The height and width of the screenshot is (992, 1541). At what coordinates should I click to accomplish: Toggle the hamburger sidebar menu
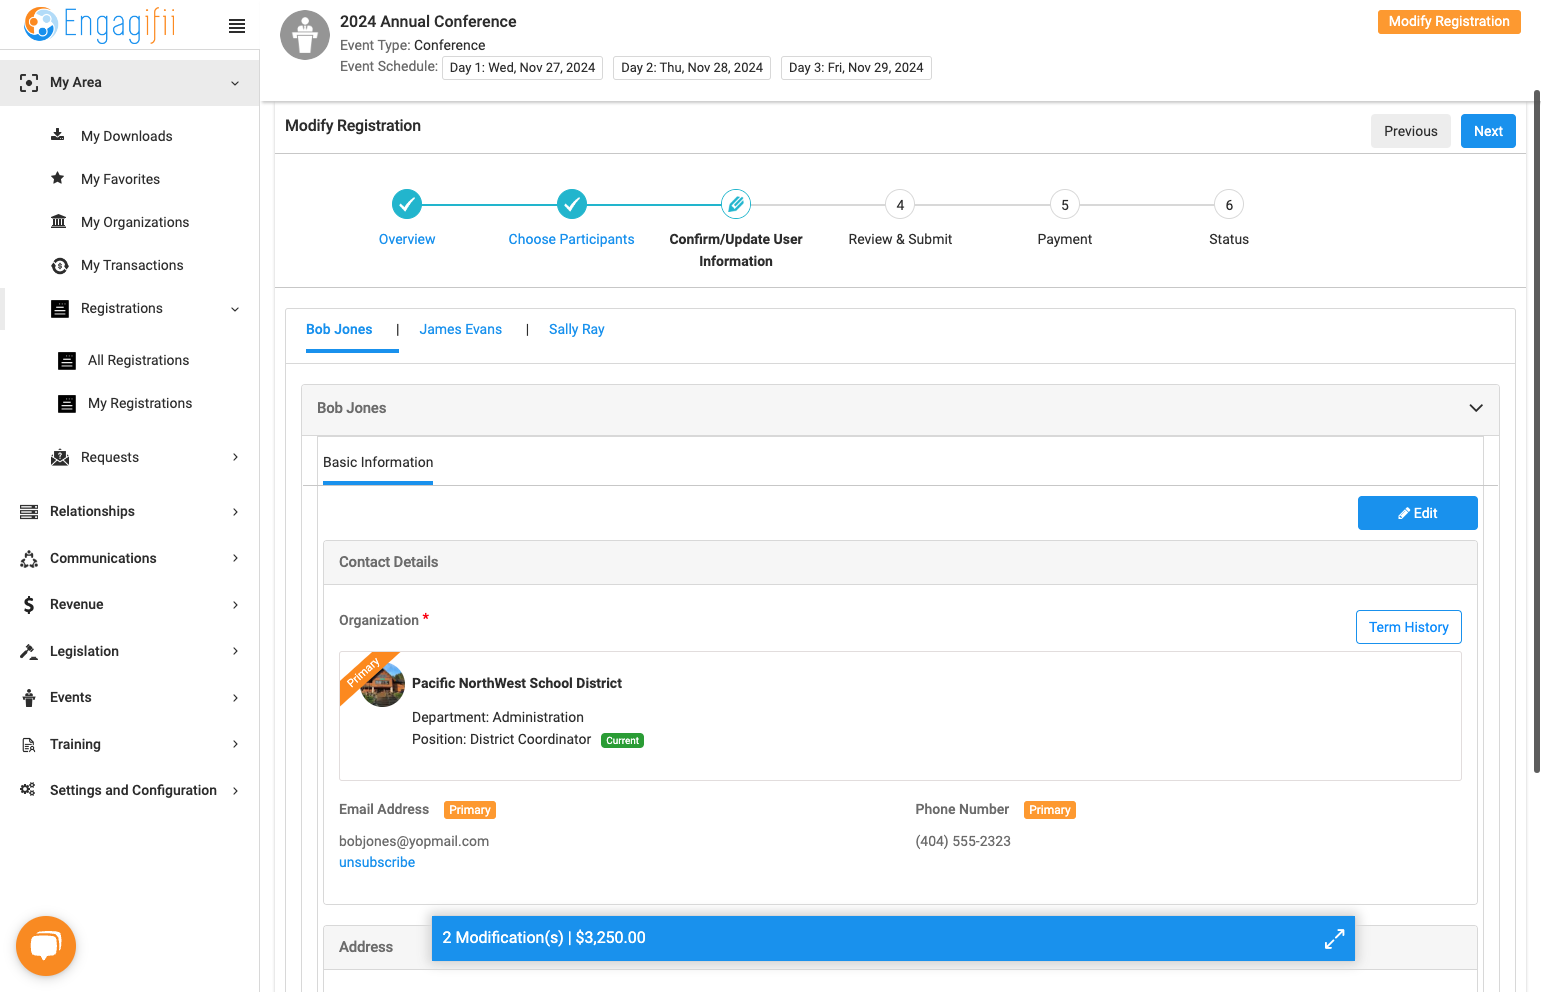(237, 26)
